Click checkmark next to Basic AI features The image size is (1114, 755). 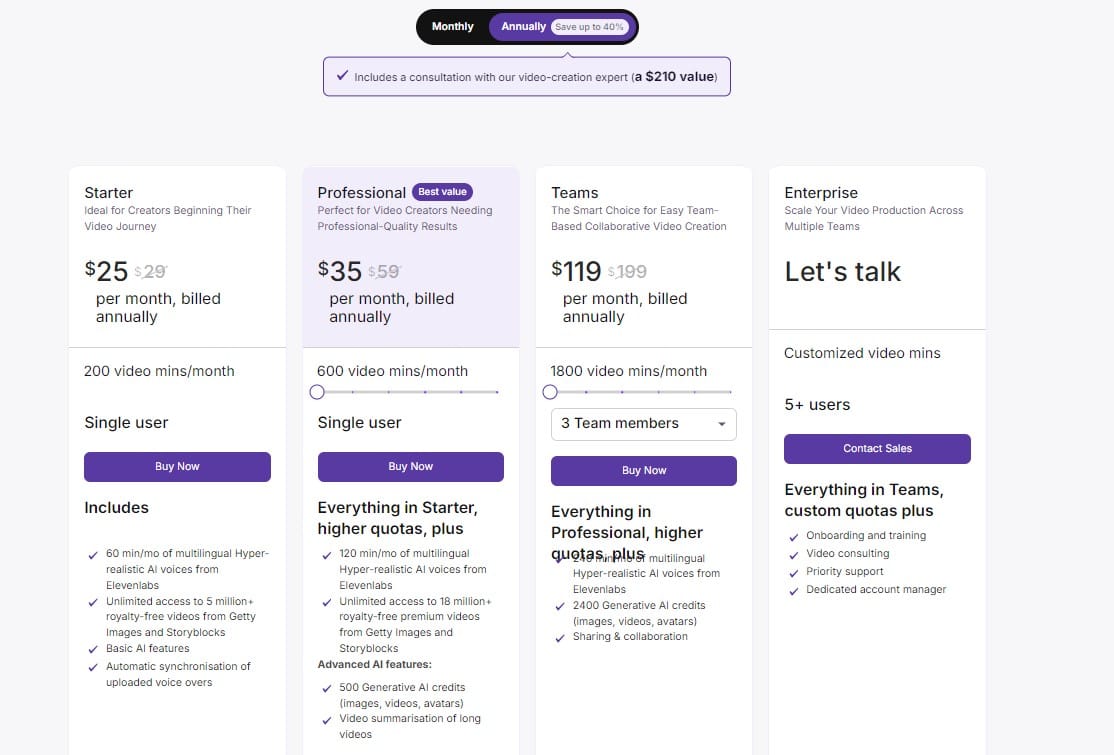pos(92,648)
